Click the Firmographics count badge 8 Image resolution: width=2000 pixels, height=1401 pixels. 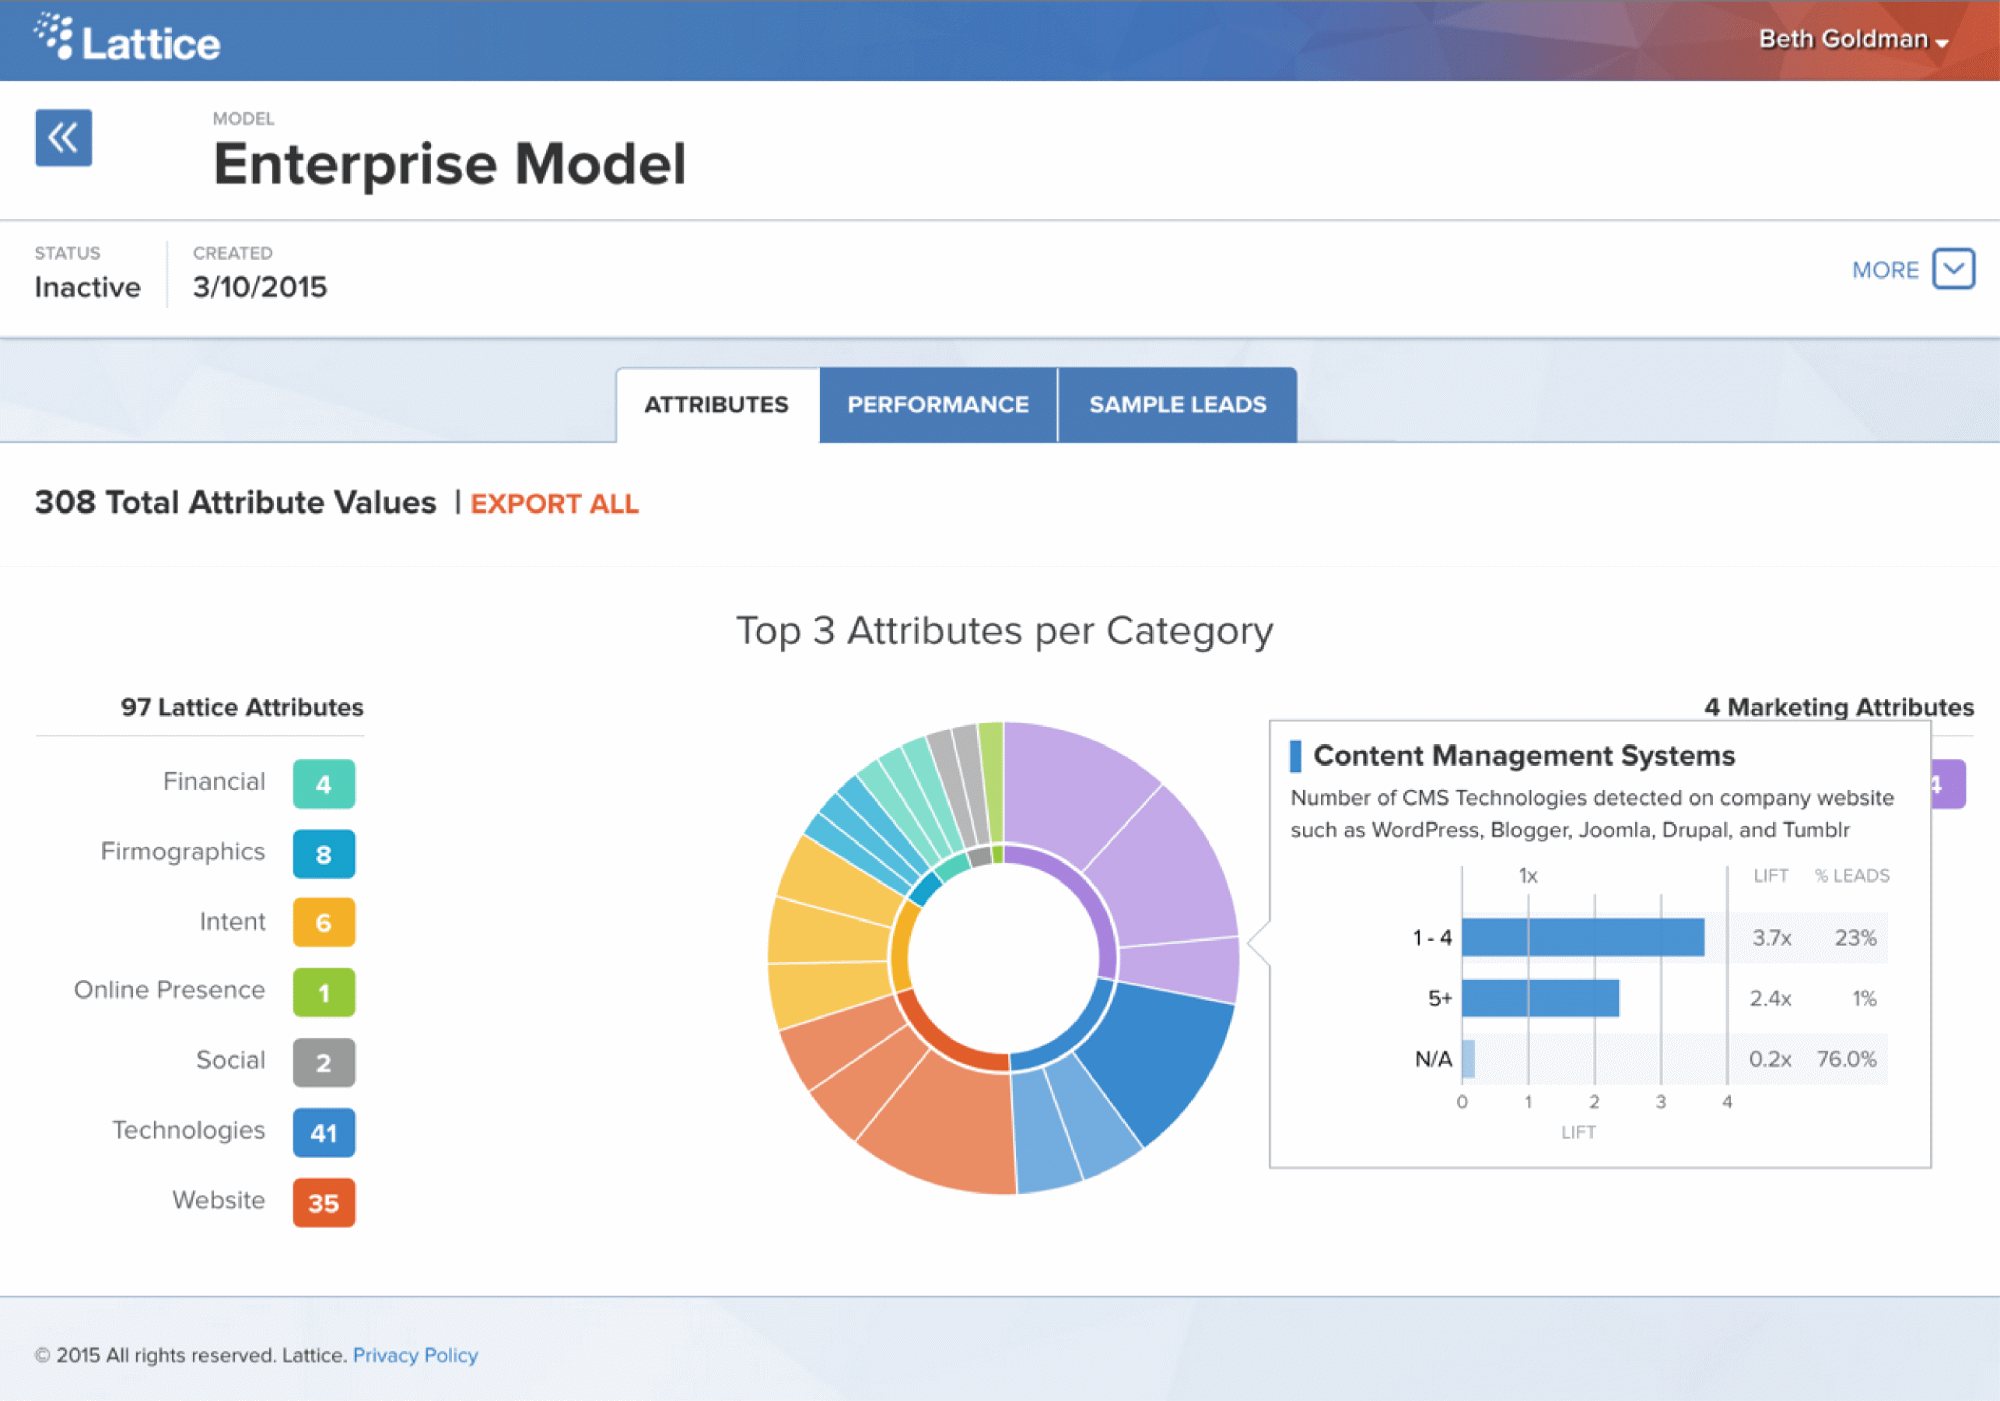(x=324, y=854)
